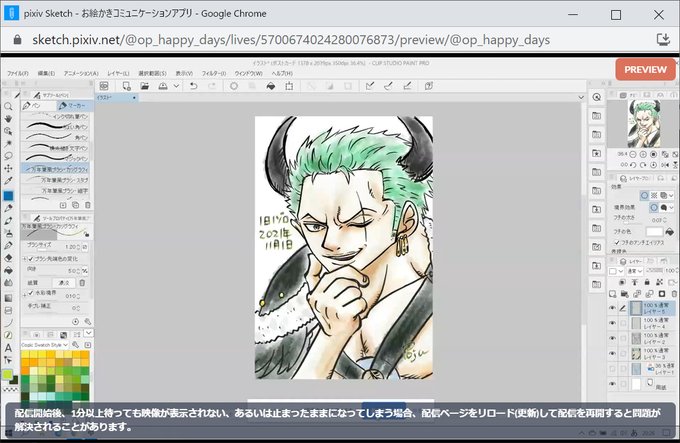
Task: Open the 選択範囲(S) menu
Action: pos(152,73)
